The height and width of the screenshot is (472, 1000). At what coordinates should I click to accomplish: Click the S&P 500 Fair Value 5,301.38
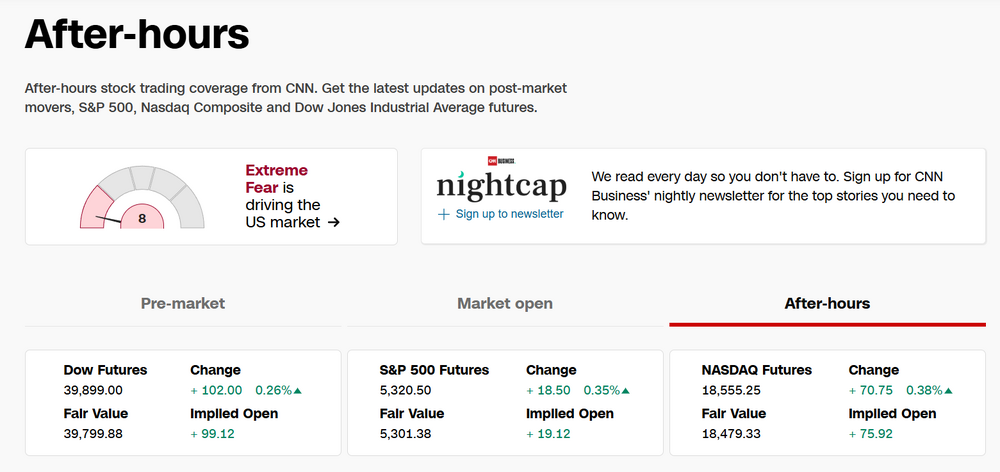407,433
